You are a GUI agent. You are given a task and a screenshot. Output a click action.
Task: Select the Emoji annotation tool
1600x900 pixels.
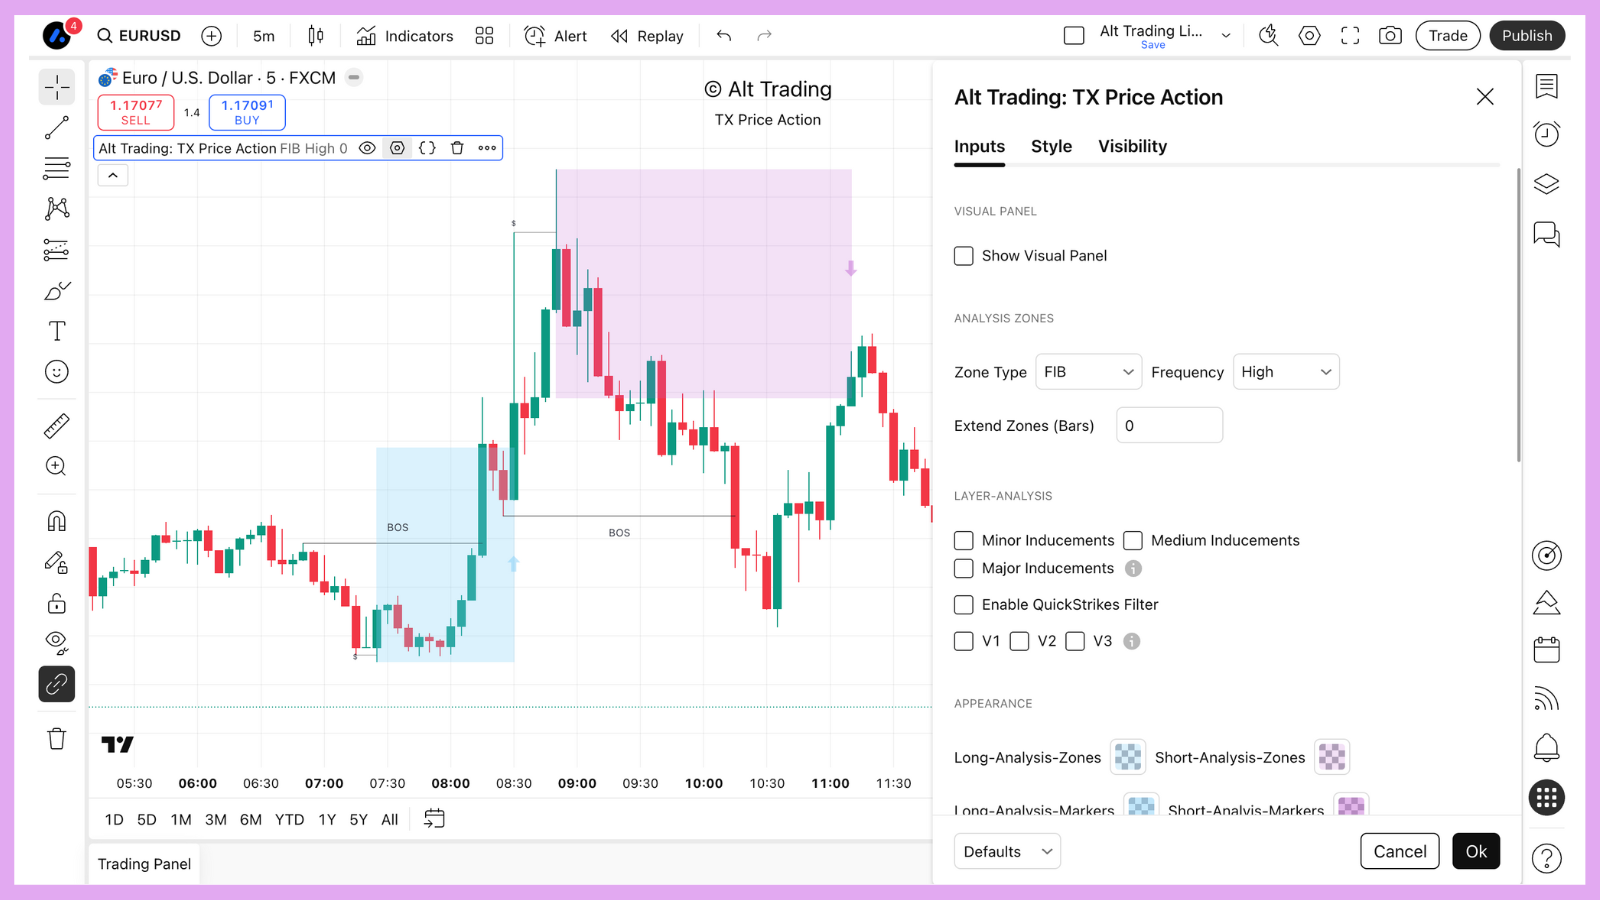[x=57, y=371]
